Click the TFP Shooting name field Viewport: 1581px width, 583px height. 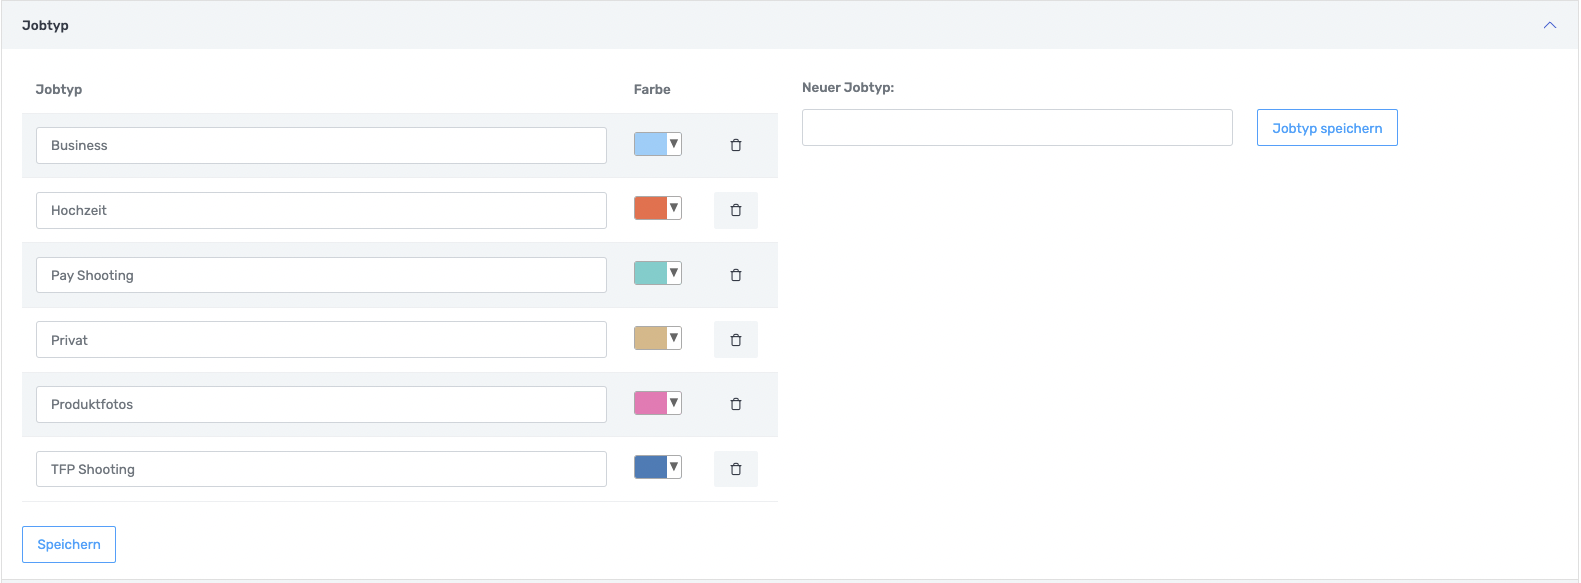point(321,469)
